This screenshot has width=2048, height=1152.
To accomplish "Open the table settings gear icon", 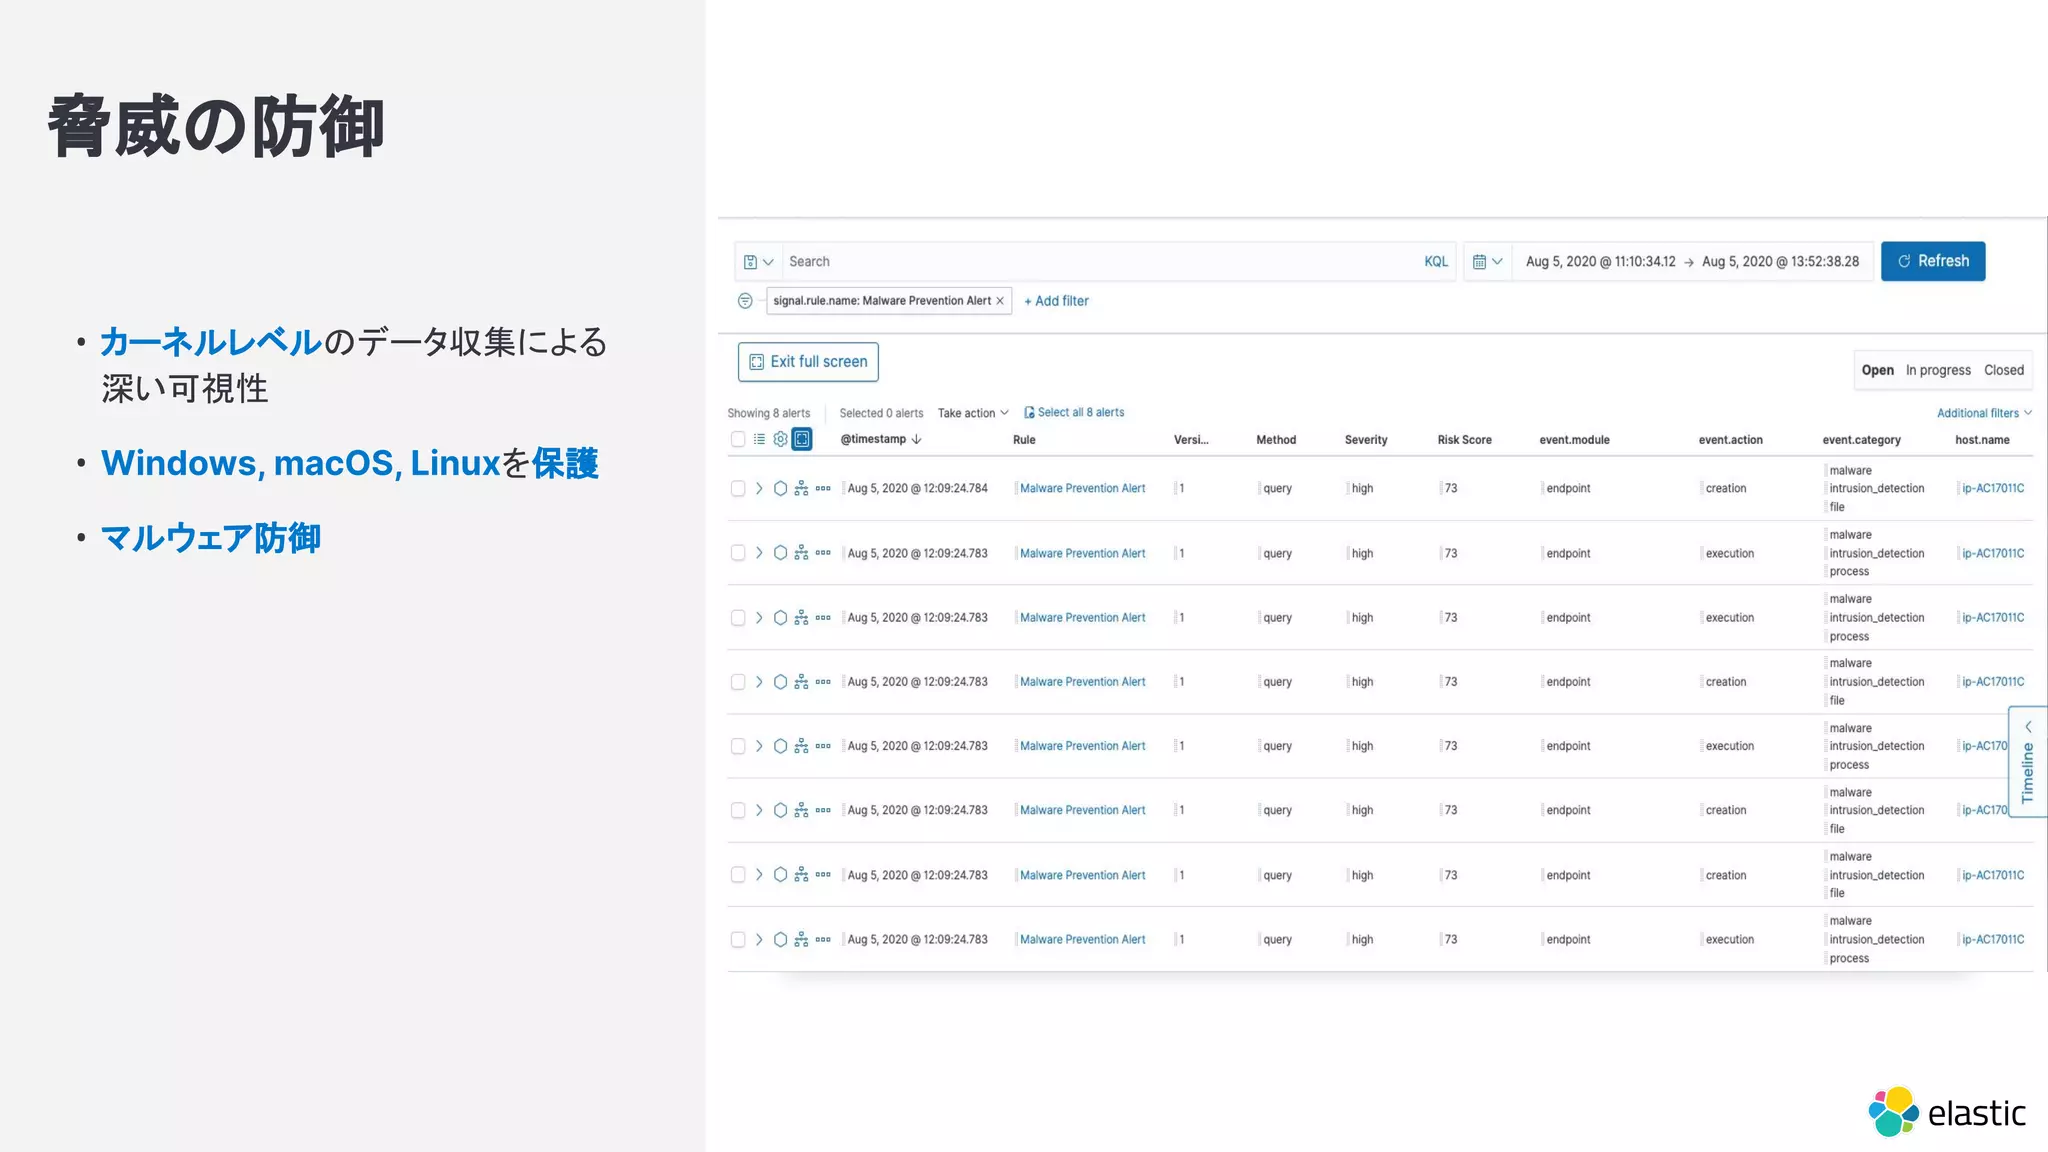I will [x=780, y=439].
